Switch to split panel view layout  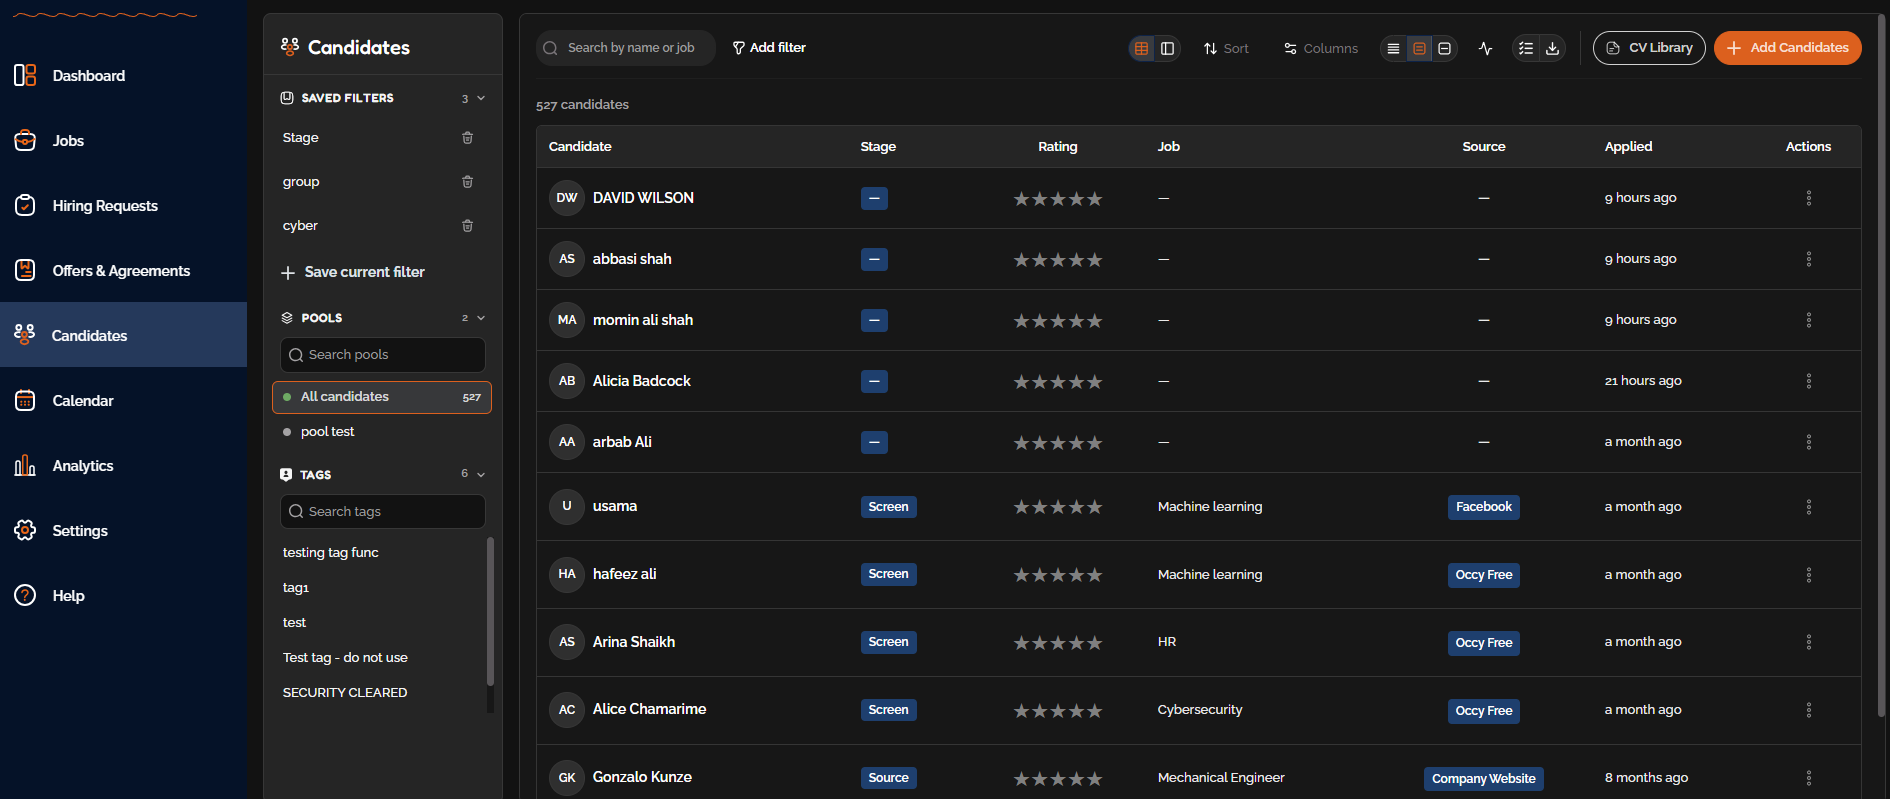pyautogui.click(x=1167, y=48)
